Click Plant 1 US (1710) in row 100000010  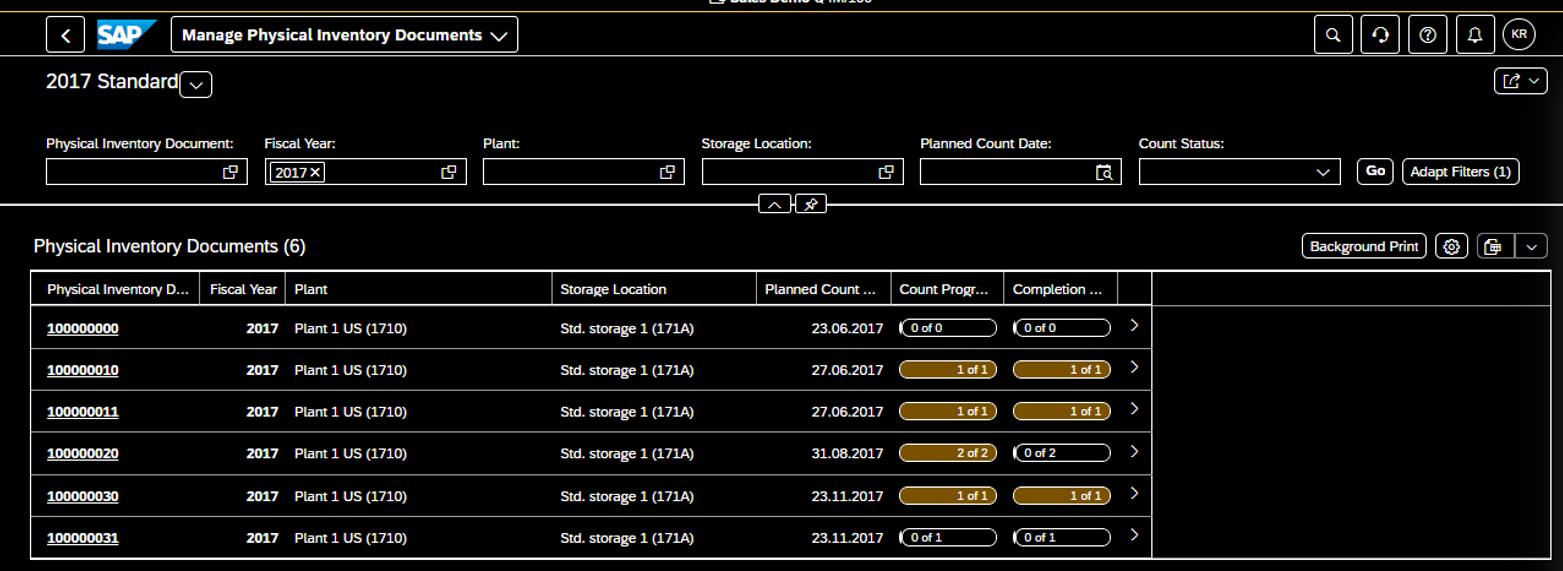(x=351, y=370)
